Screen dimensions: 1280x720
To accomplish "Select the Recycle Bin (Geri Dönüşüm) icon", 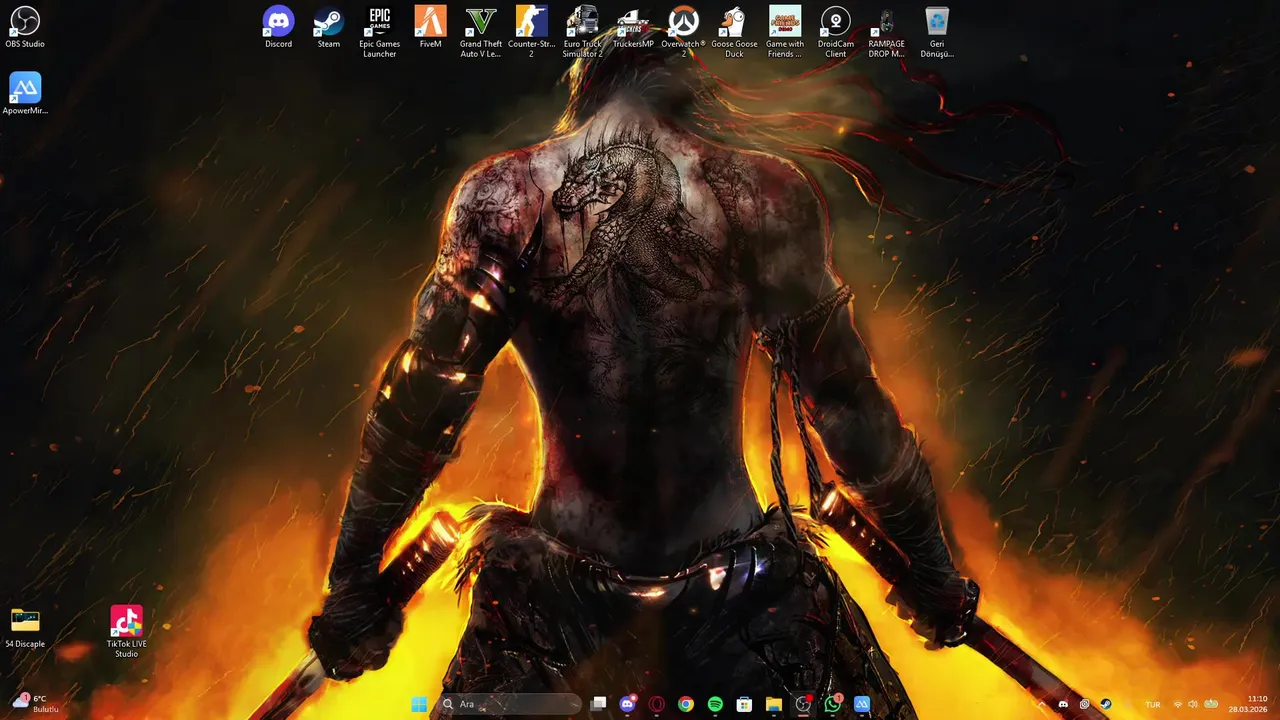I will pos(937,32).
